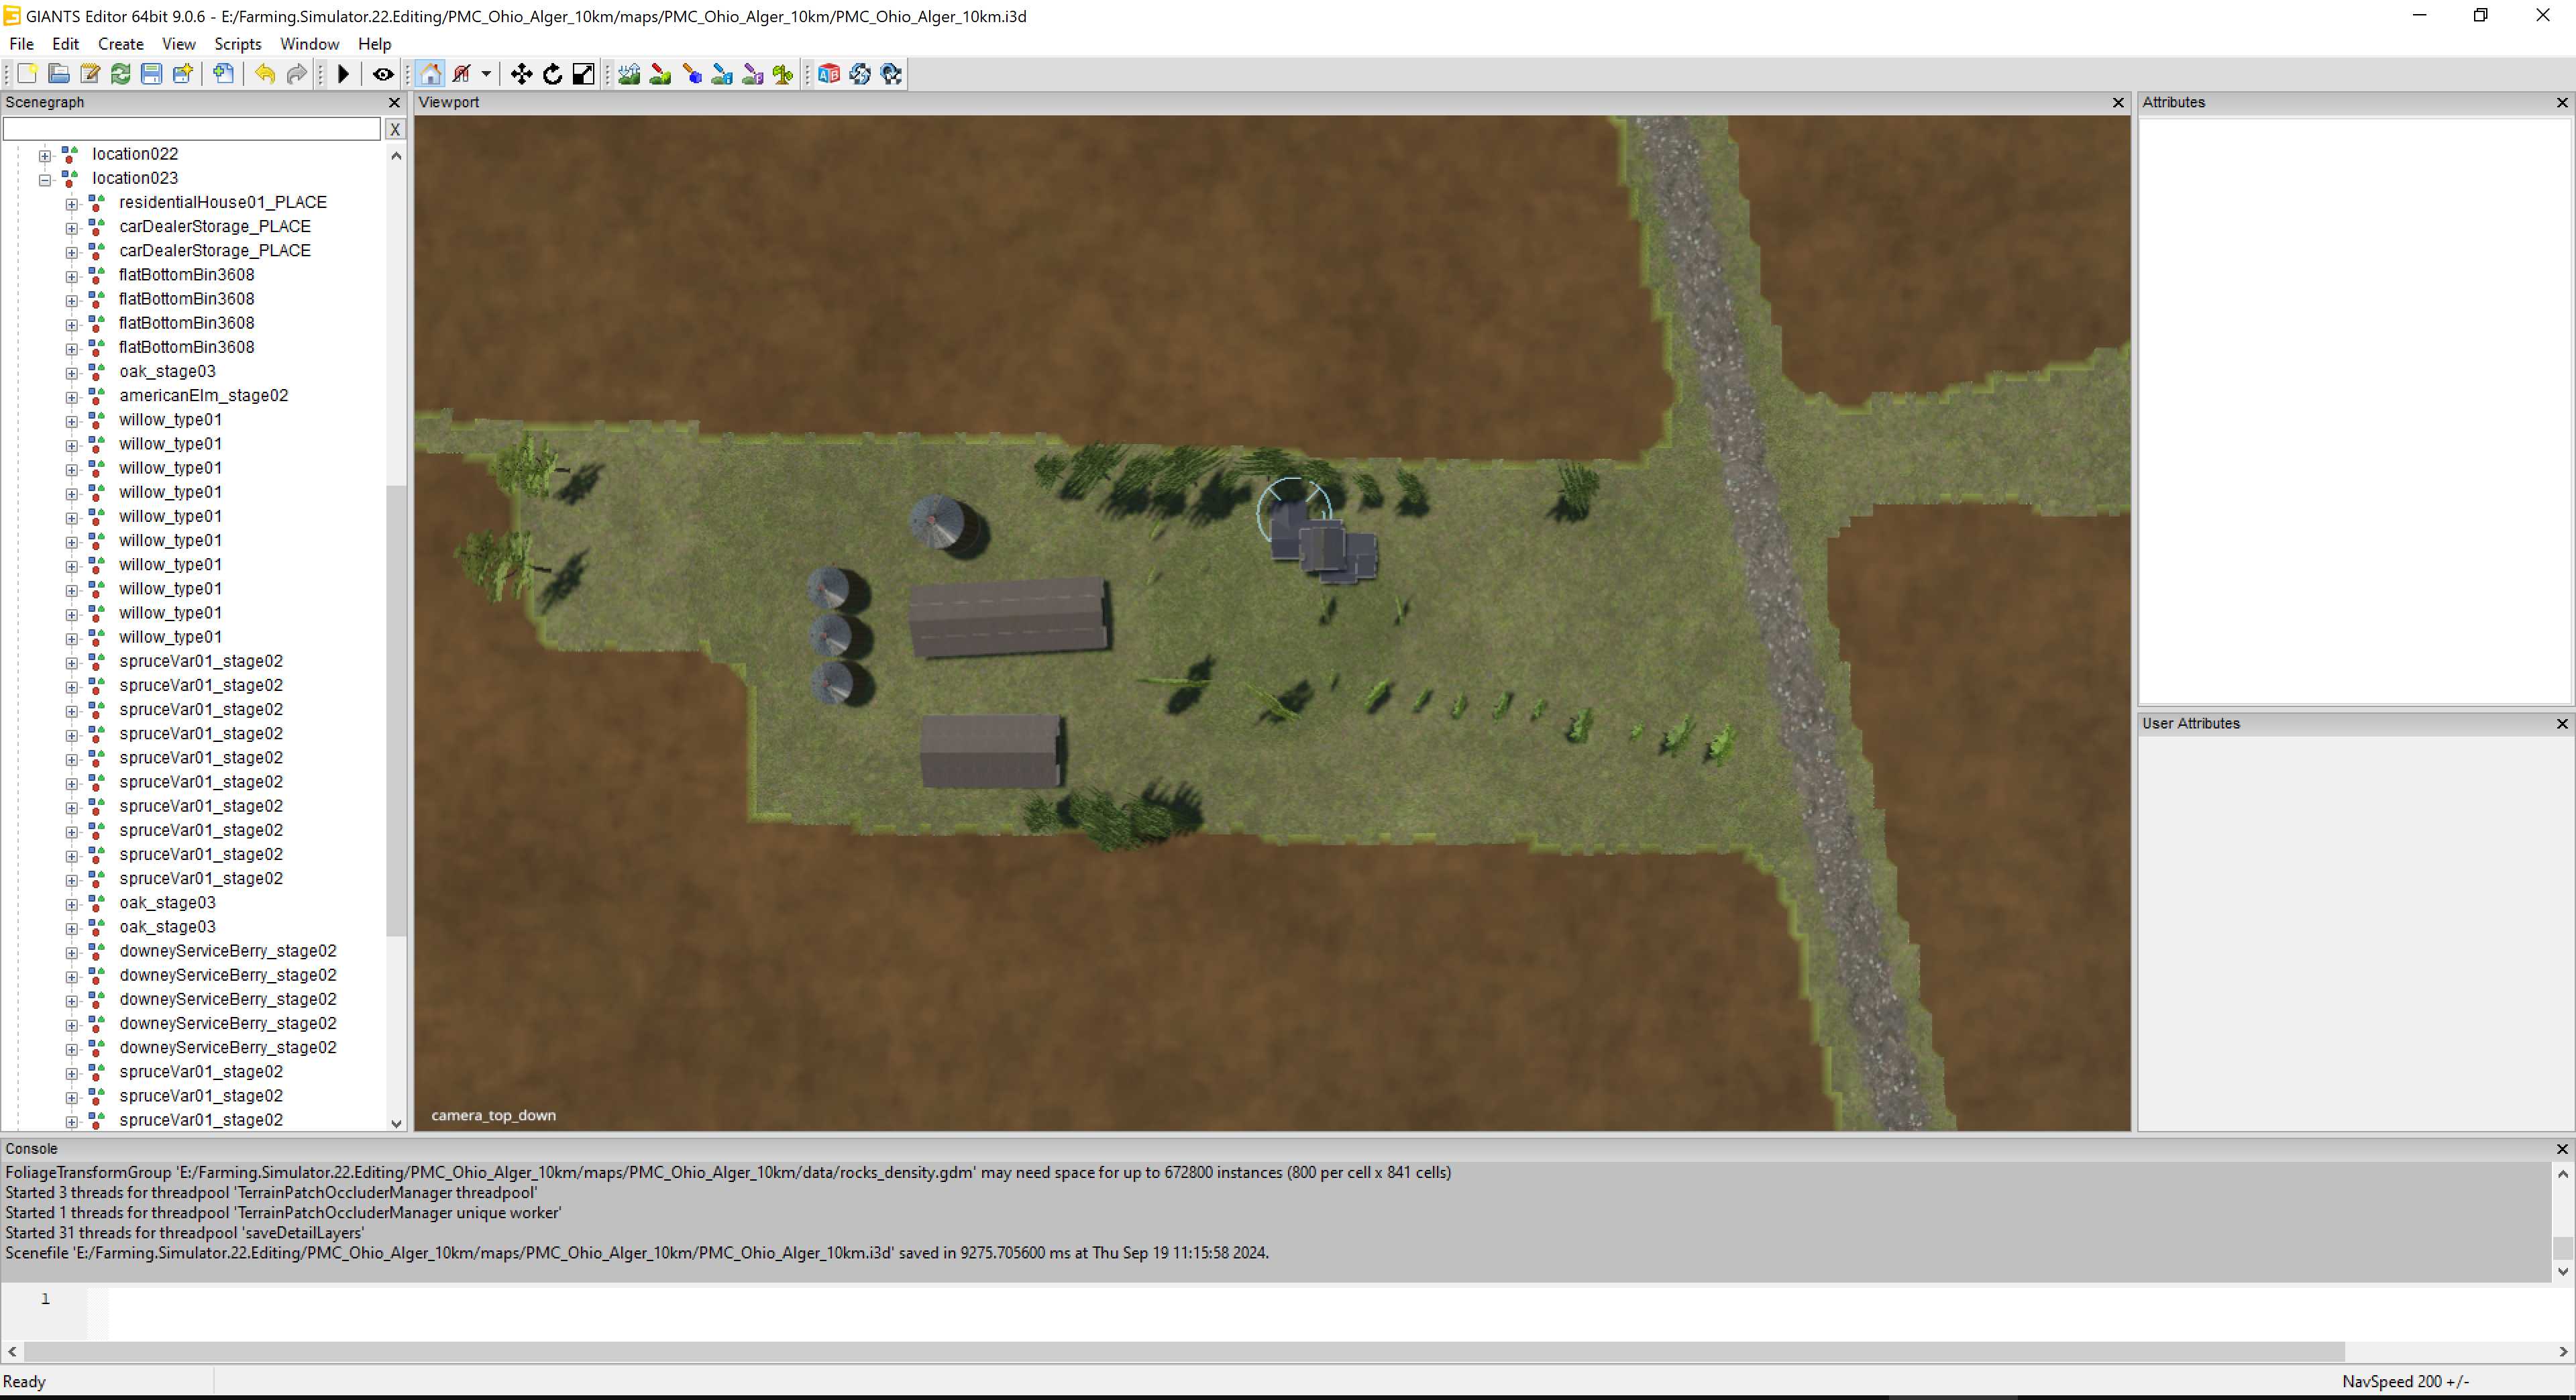Click the Save As starred disk icon

pos(182,74)
